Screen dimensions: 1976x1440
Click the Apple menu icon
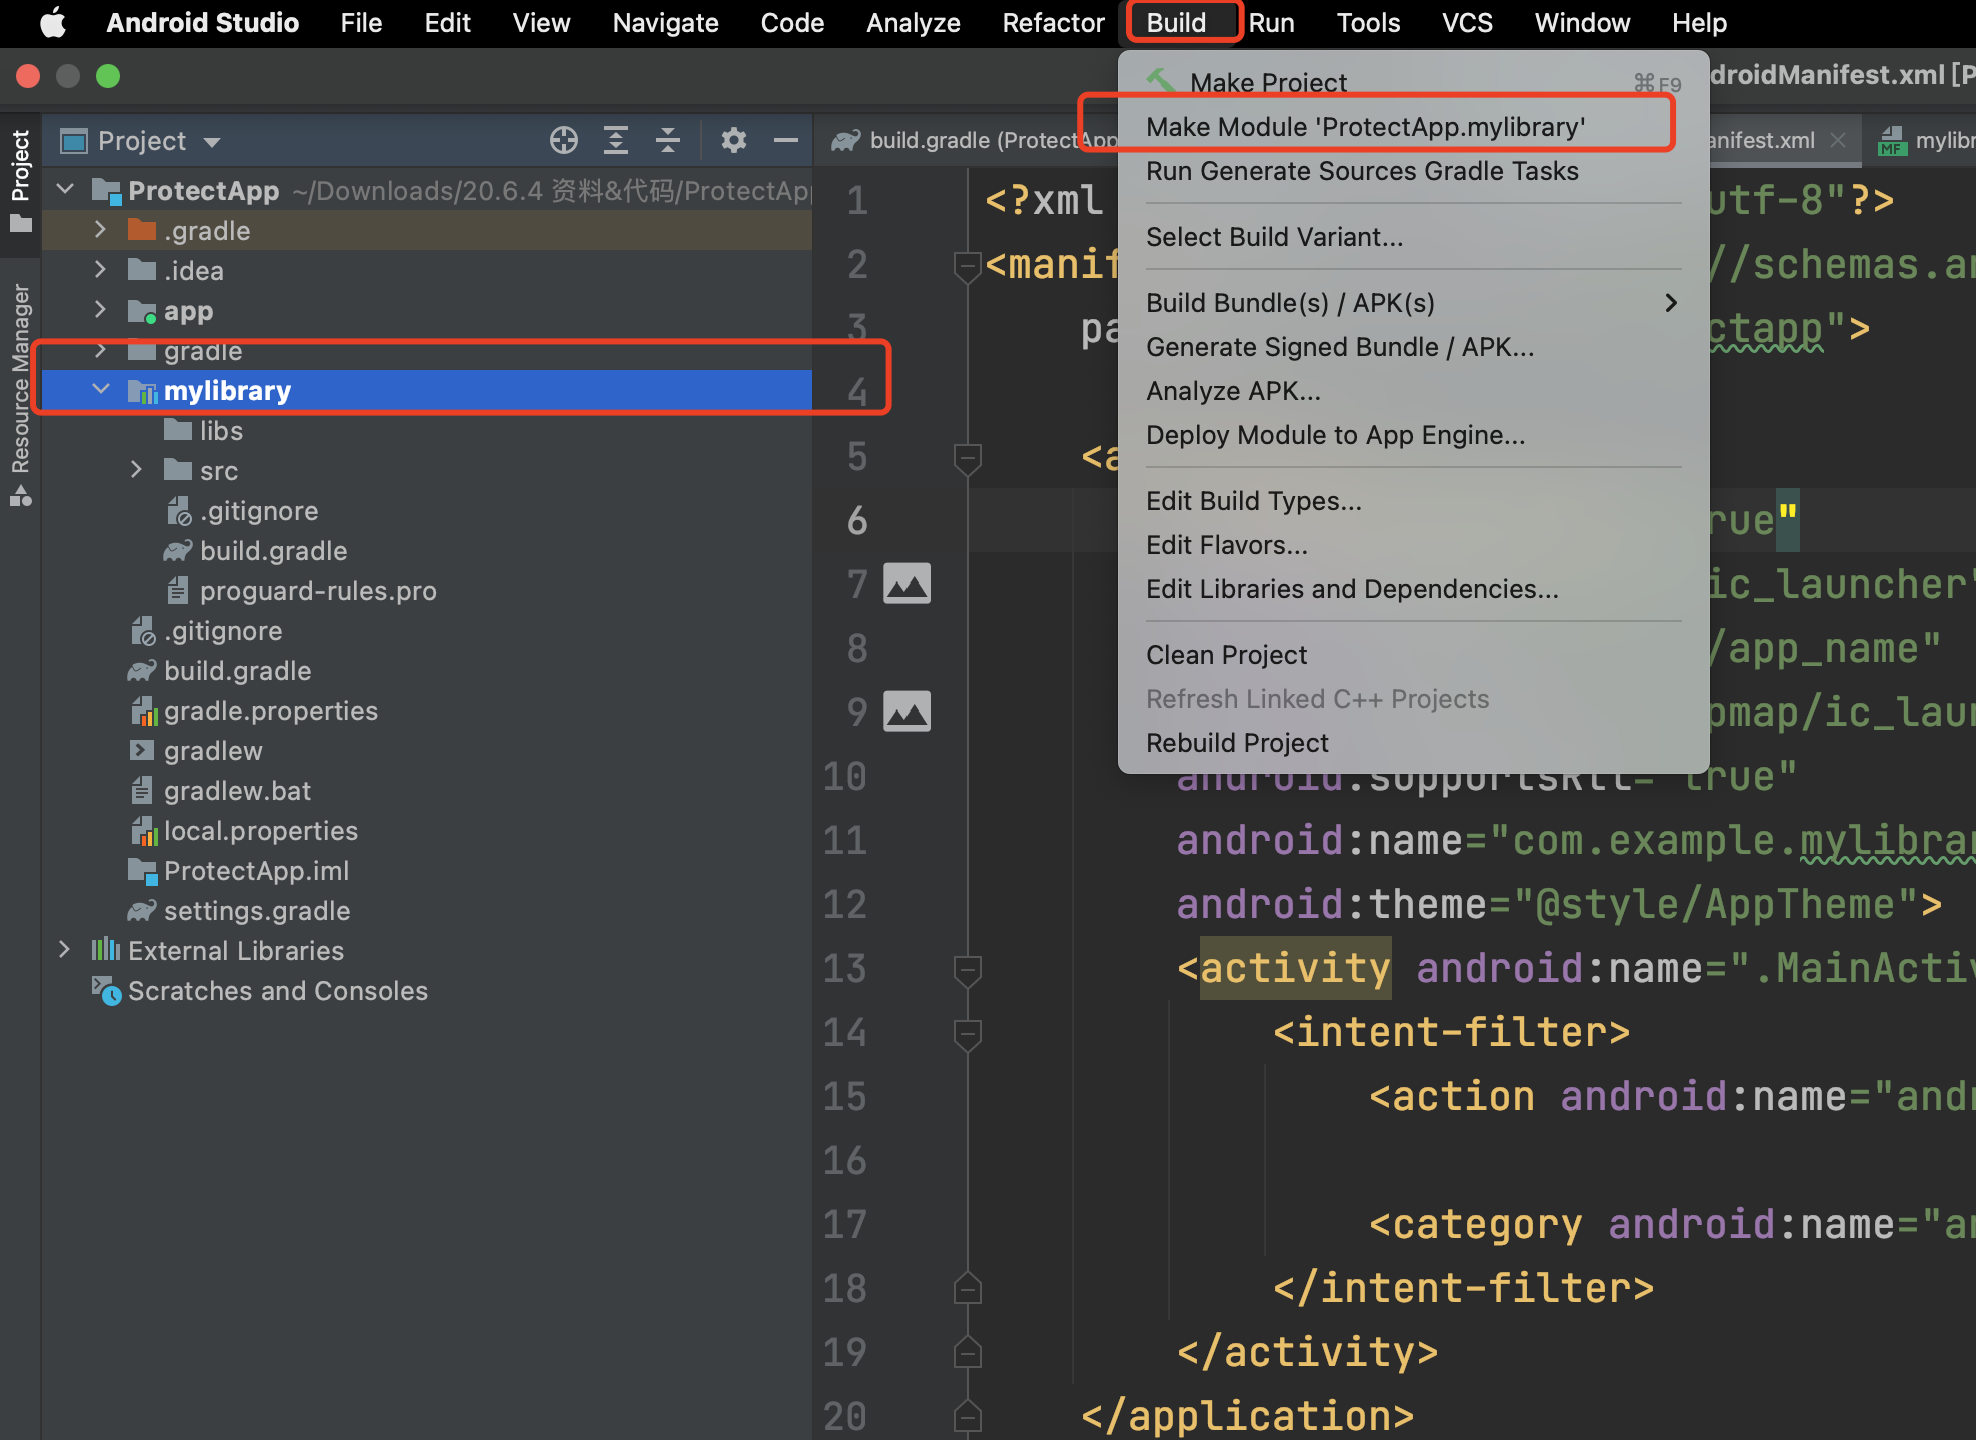(52, 22)
